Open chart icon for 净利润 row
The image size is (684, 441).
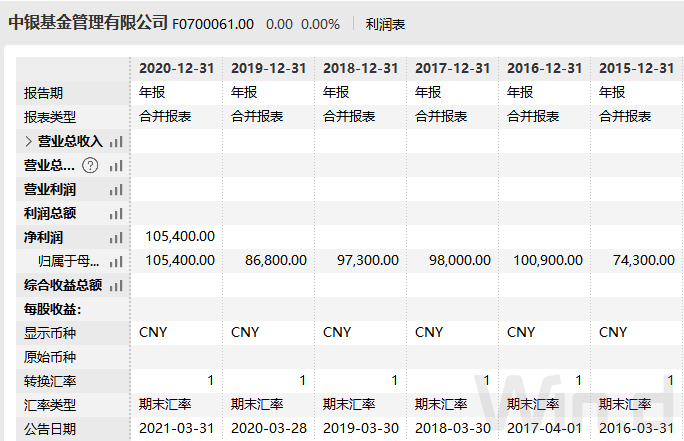116,237
